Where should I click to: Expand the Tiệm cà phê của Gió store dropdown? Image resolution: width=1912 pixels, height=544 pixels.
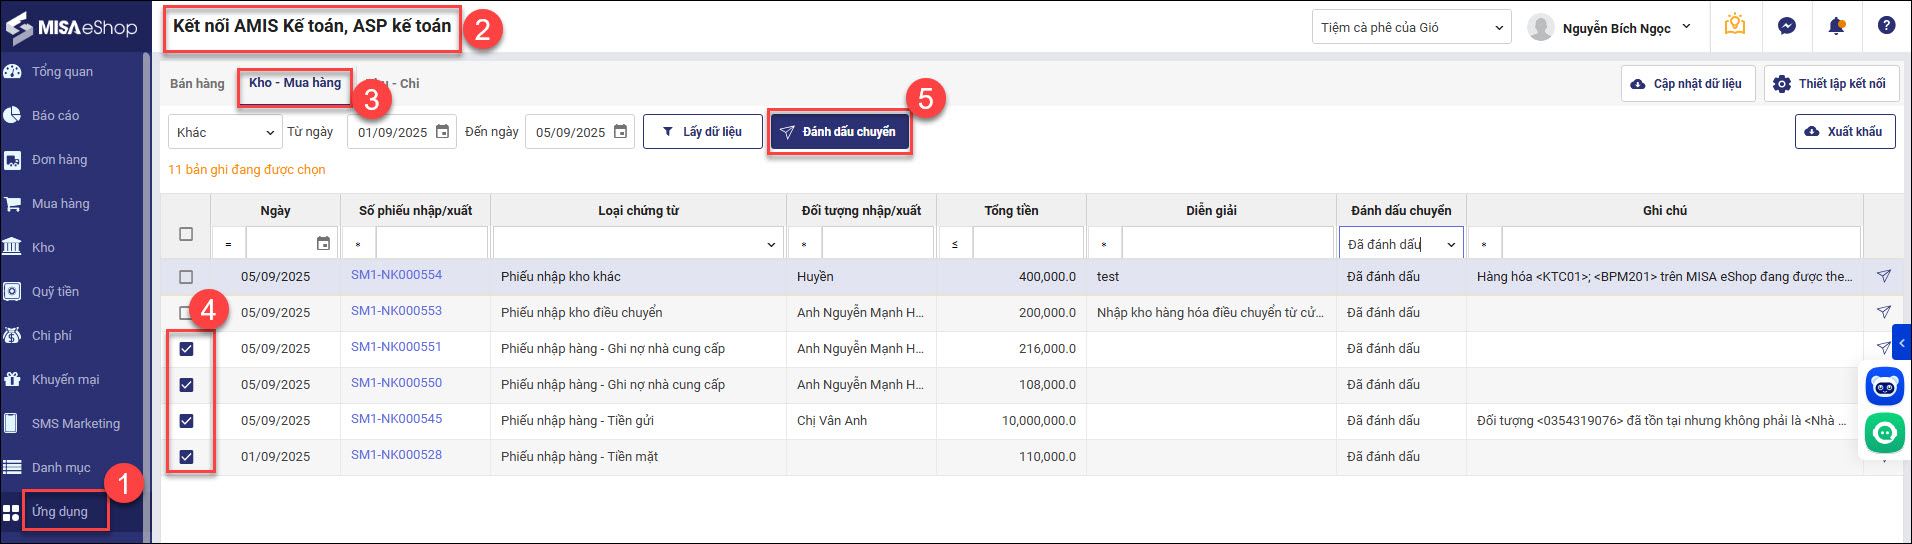pyautogui.click(x=1411, y=28)
